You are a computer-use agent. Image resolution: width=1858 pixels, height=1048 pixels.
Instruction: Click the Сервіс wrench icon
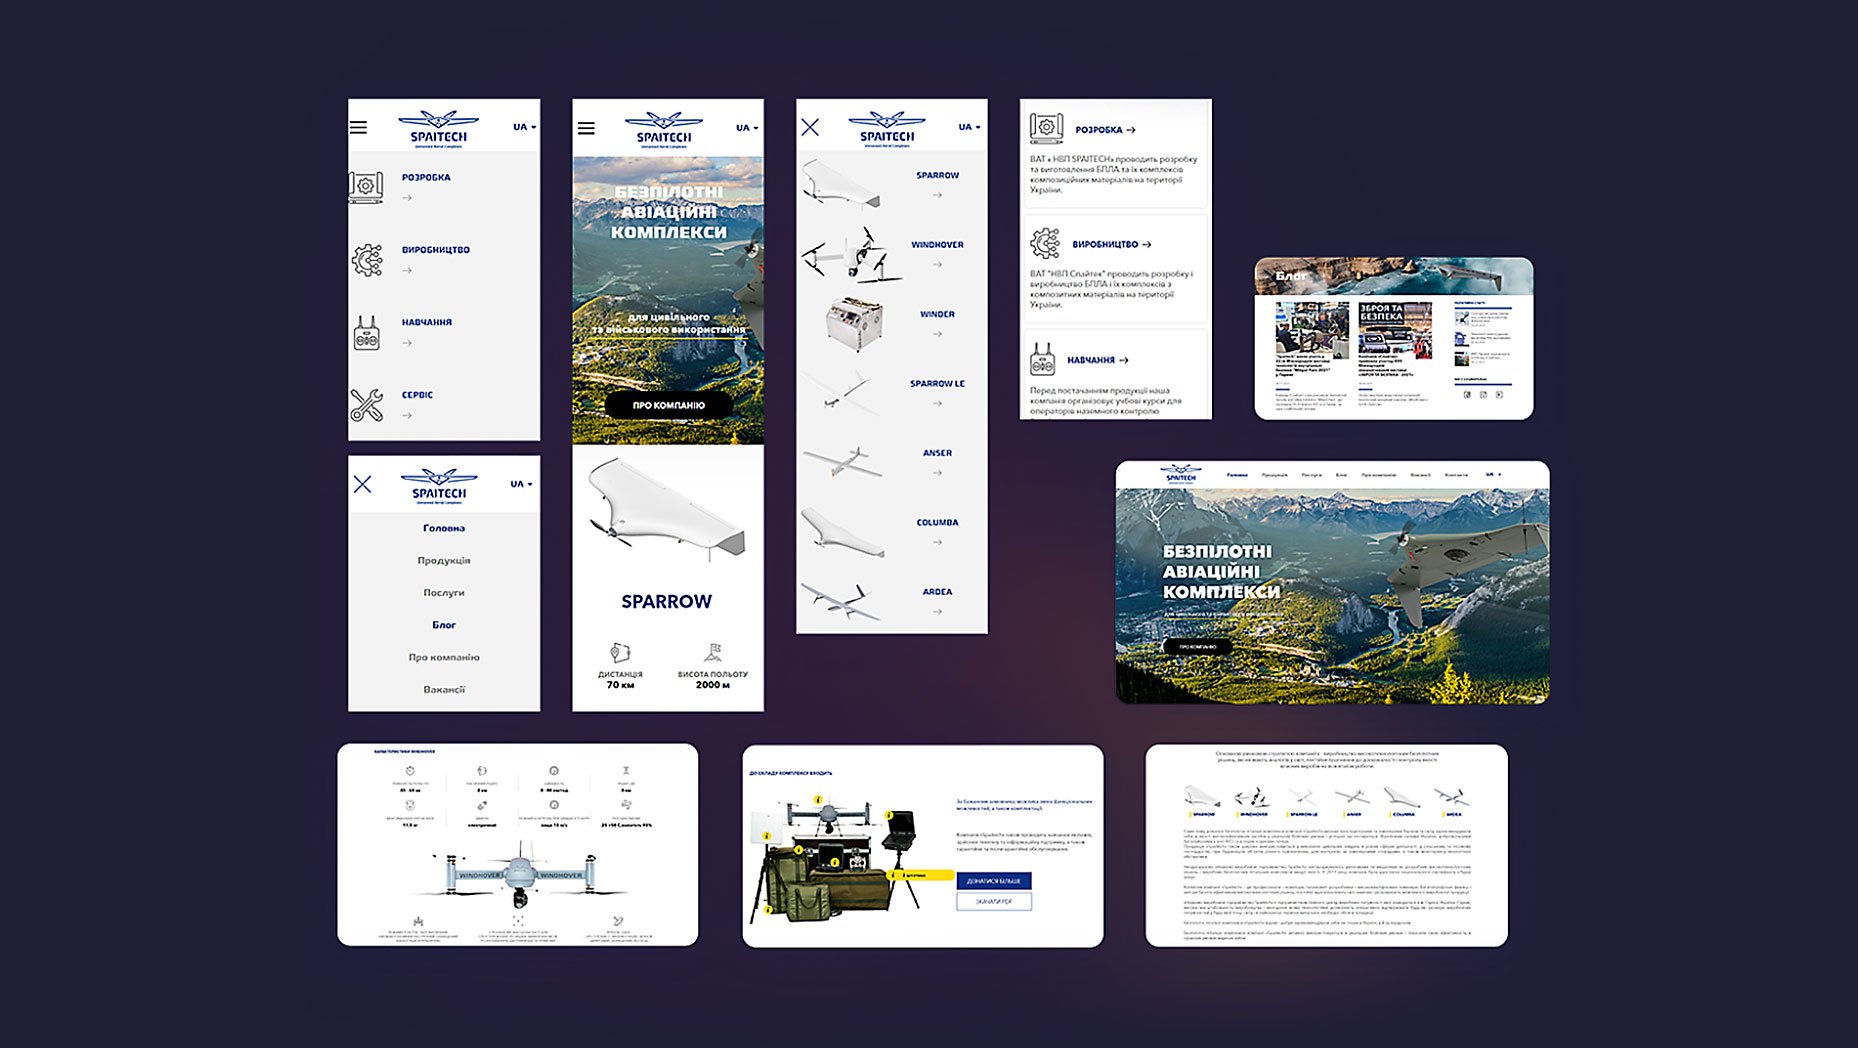tap(367, 405)
